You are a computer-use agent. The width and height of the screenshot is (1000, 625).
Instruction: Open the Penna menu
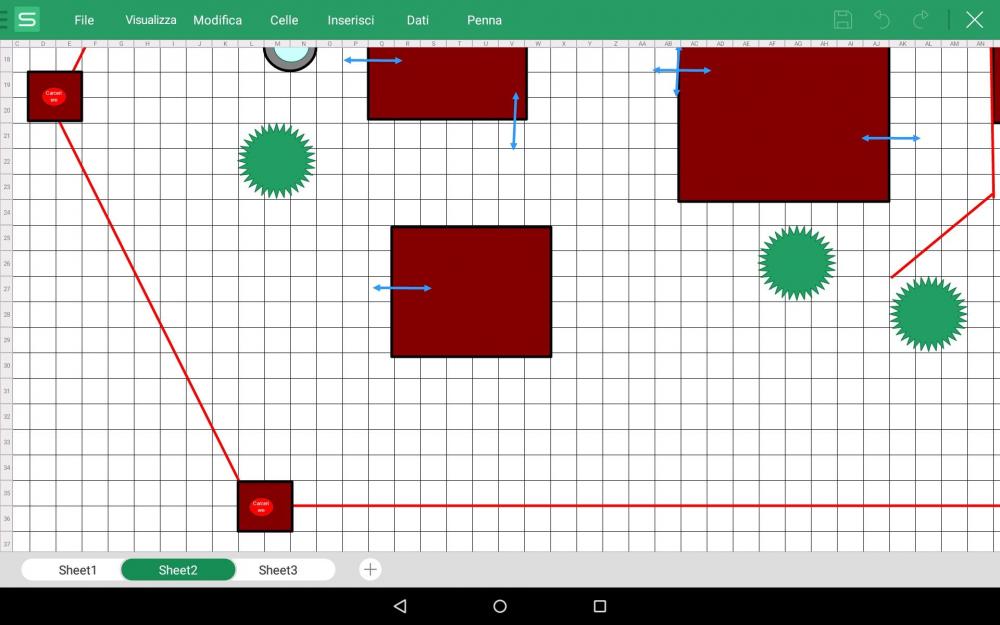point(485,20)
